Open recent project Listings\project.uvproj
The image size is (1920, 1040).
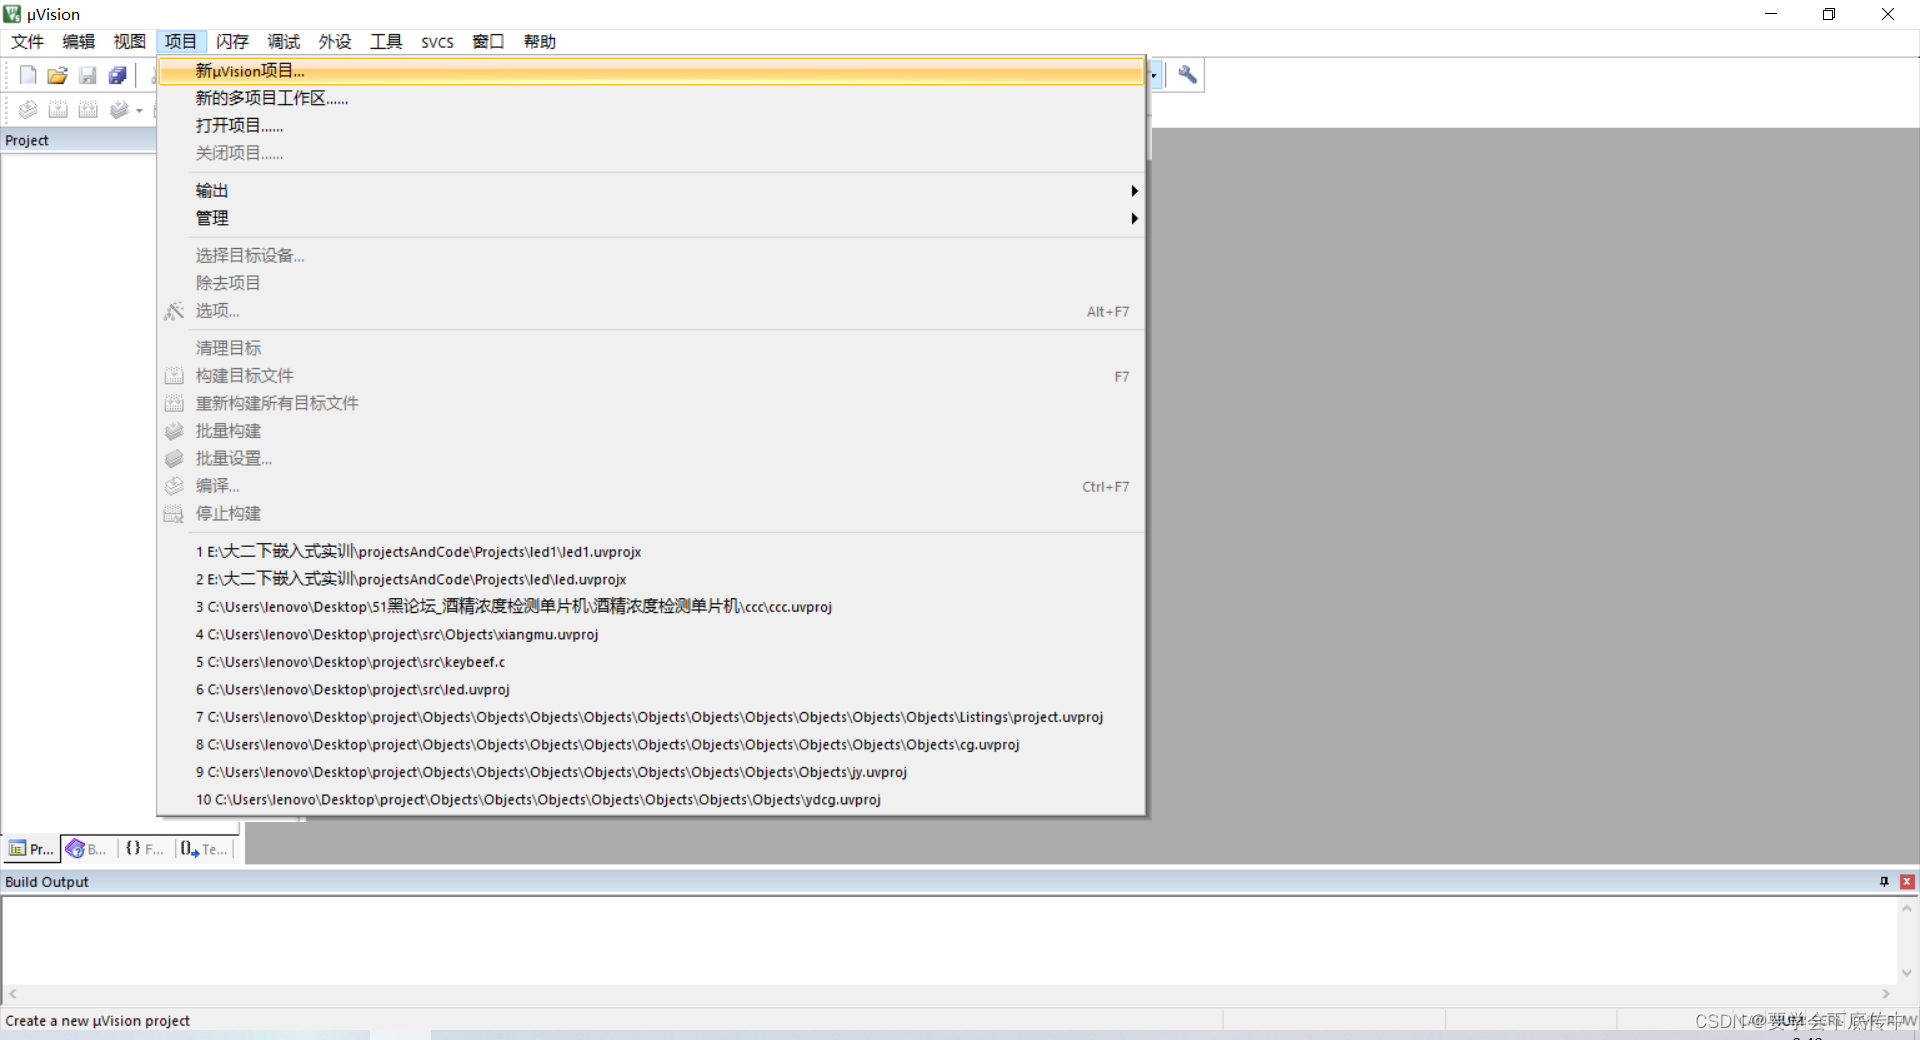click(651, 716)
